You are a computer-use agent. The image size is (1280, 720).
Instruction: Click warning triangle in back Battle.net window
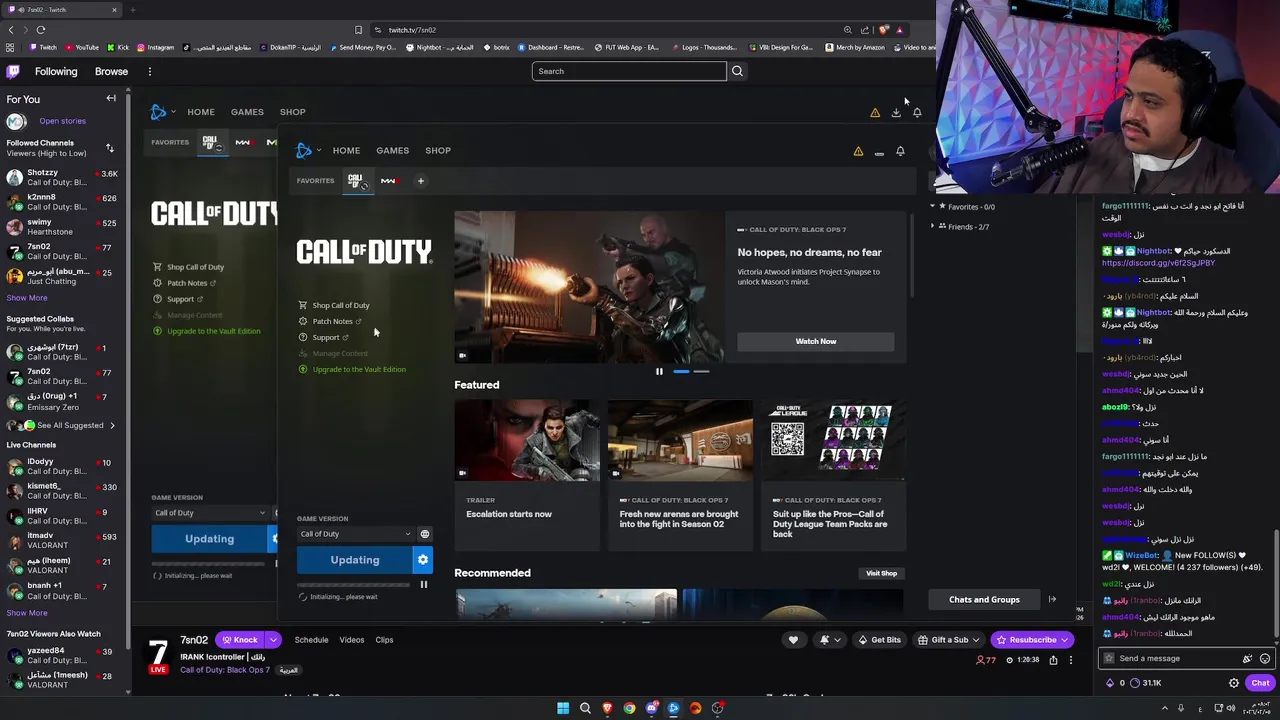[x=875, y=113]
